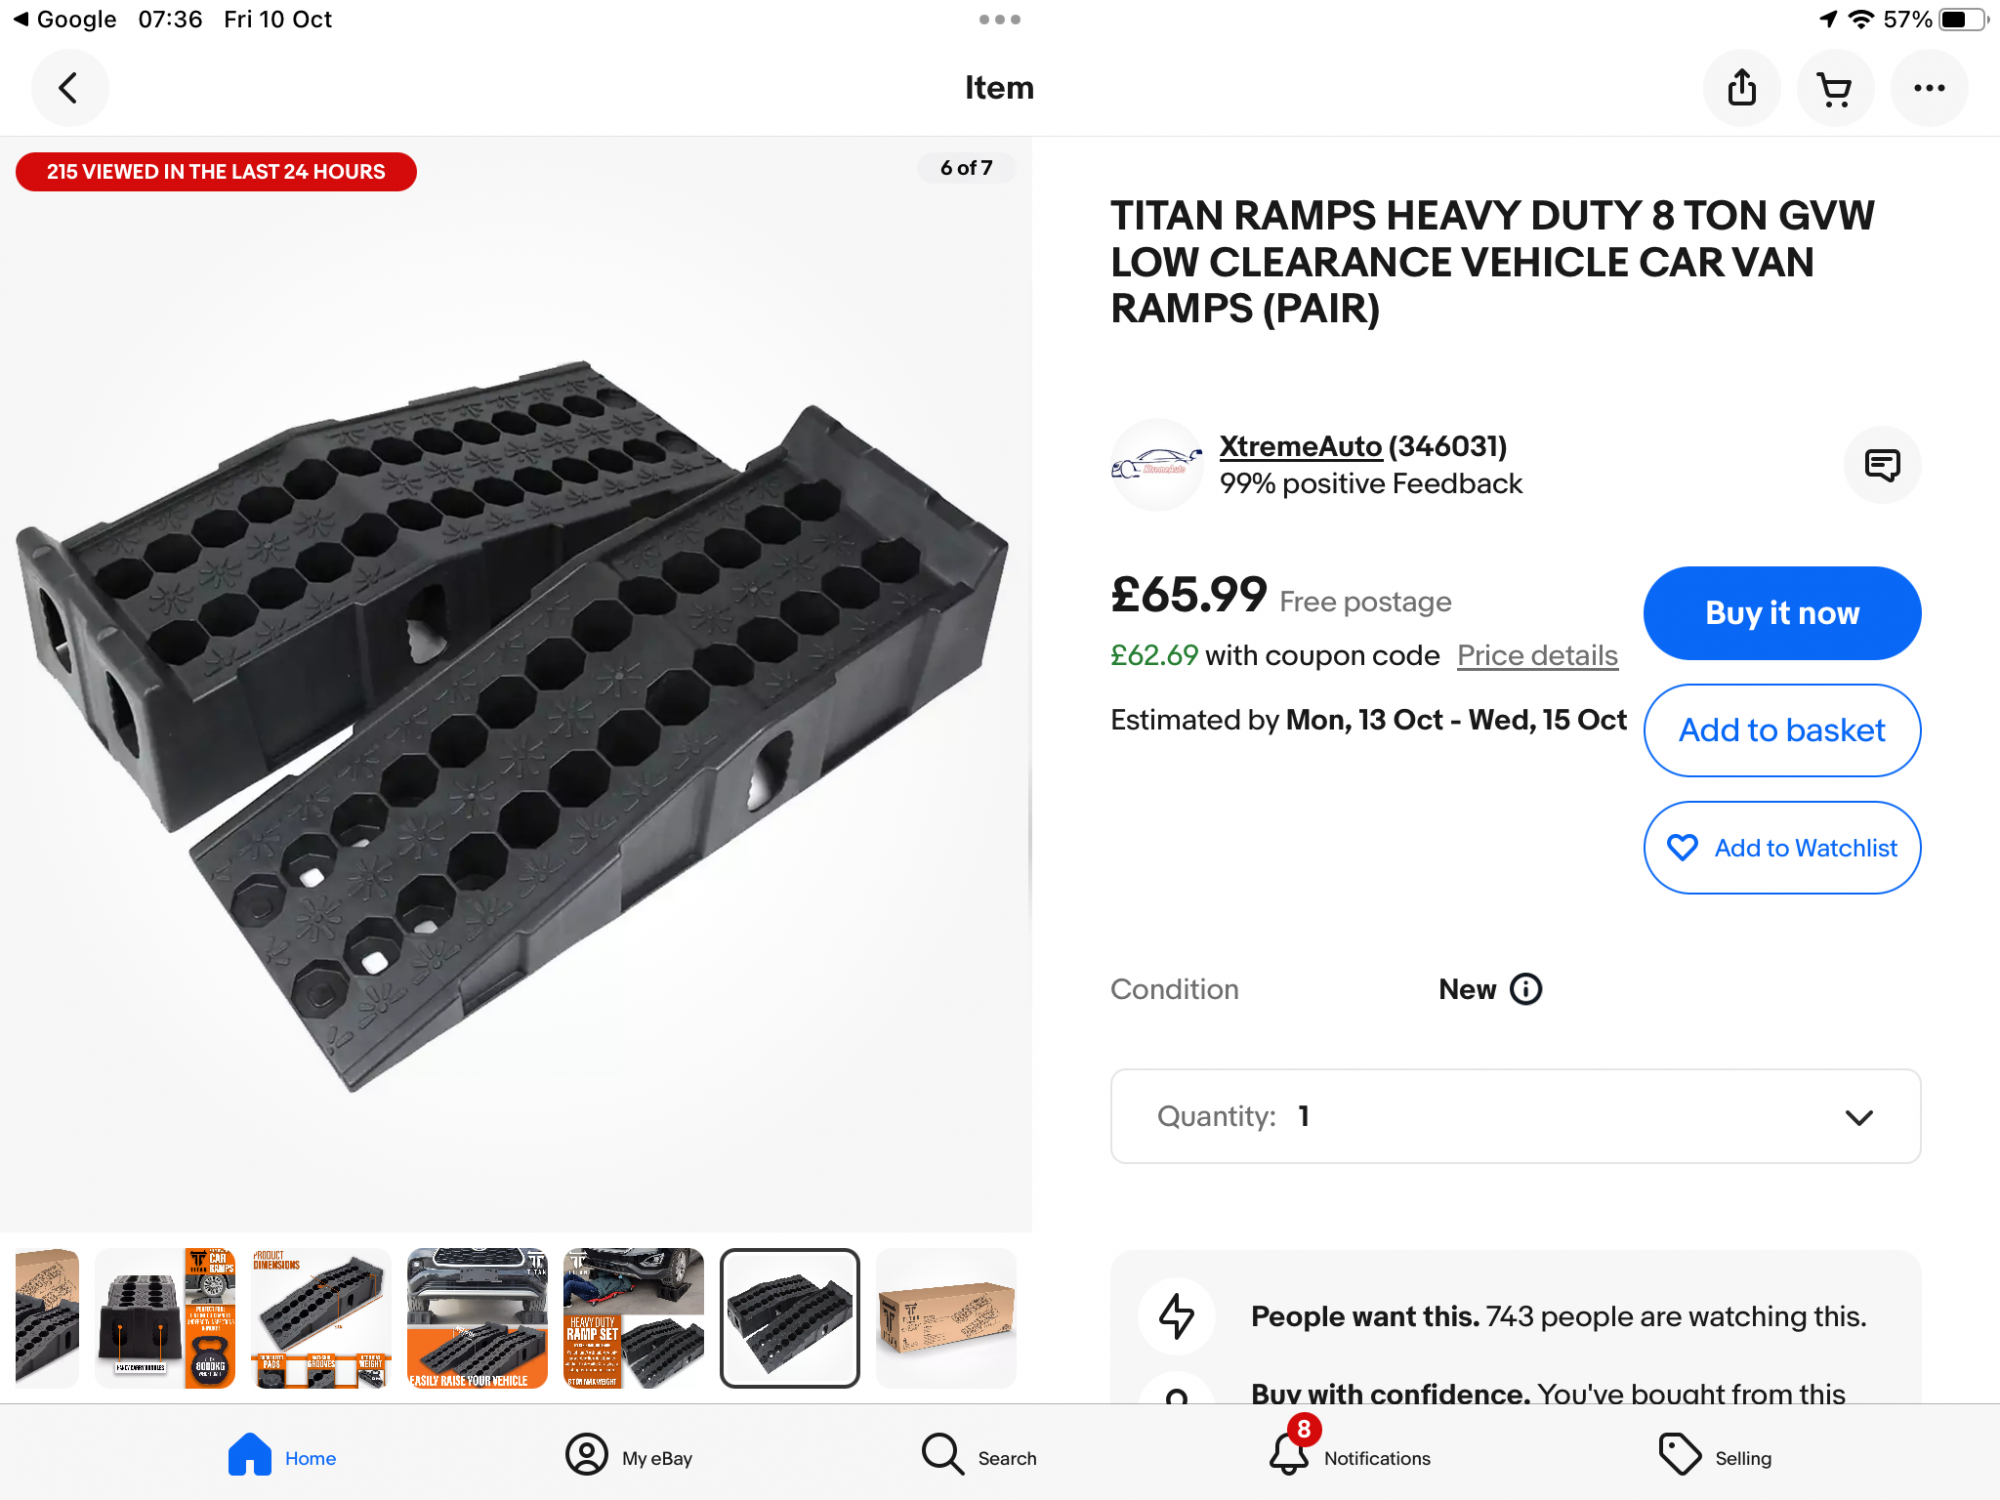Open the Price details link
The image size is (2000, 1500).
[1537, 656]
